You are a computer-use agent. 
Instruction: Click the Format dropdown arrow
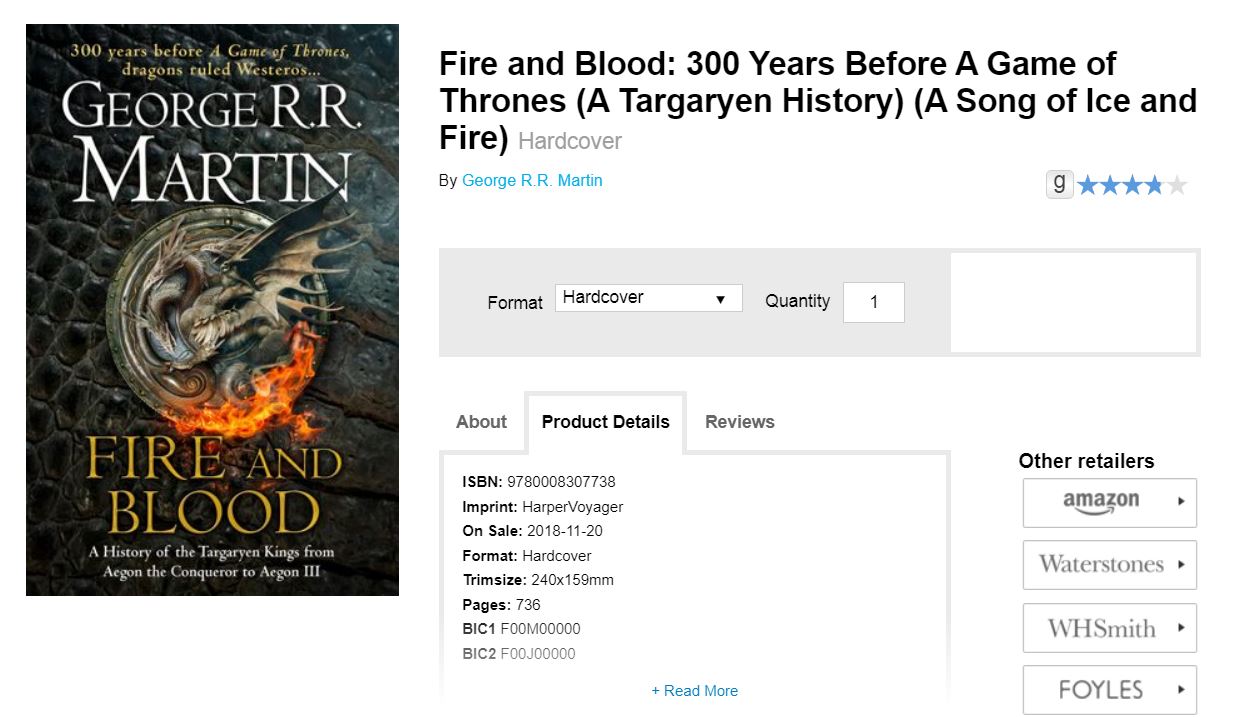point(720,299)
